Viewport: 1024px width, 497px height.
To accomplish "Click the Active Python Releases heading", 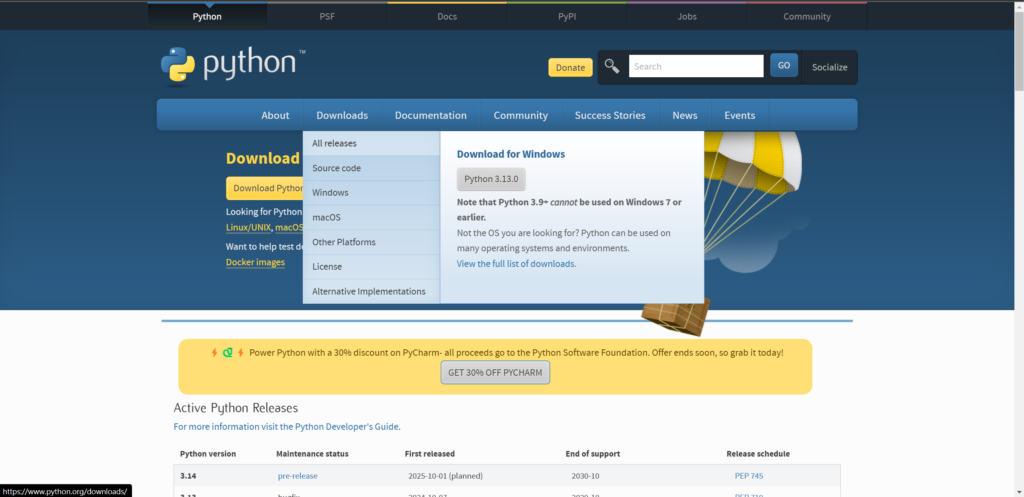I will click(236, 408).
